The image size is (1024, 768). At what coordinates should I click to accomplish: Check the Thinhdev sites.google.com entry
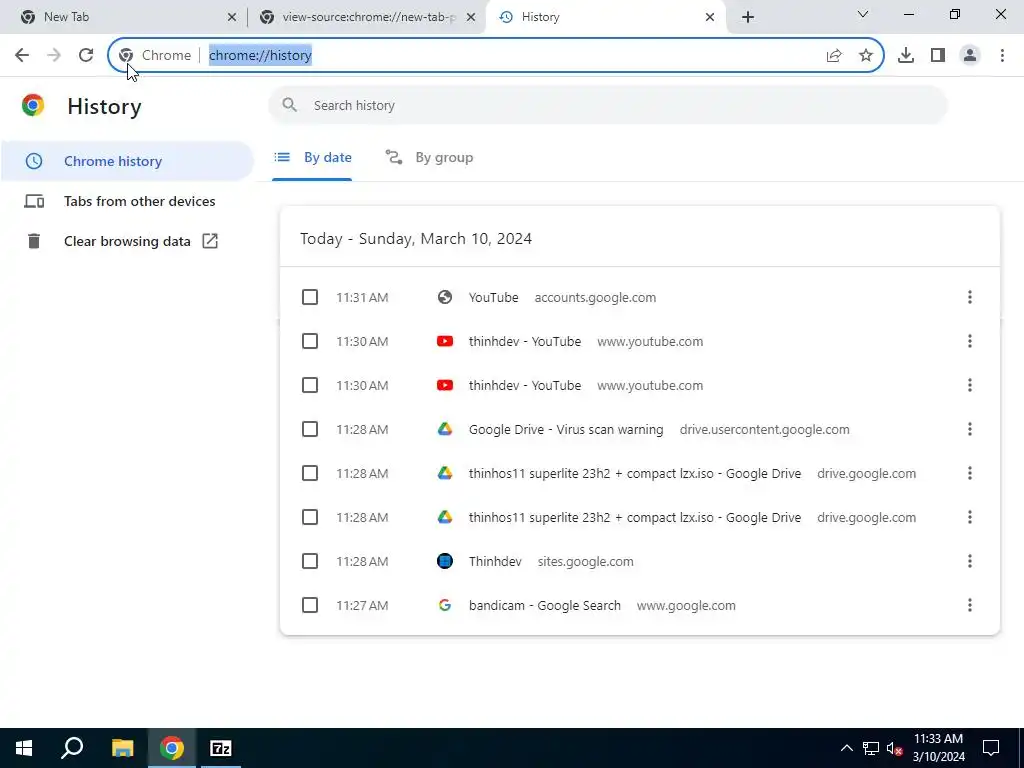pyautogui.click(x=310, y=561)
